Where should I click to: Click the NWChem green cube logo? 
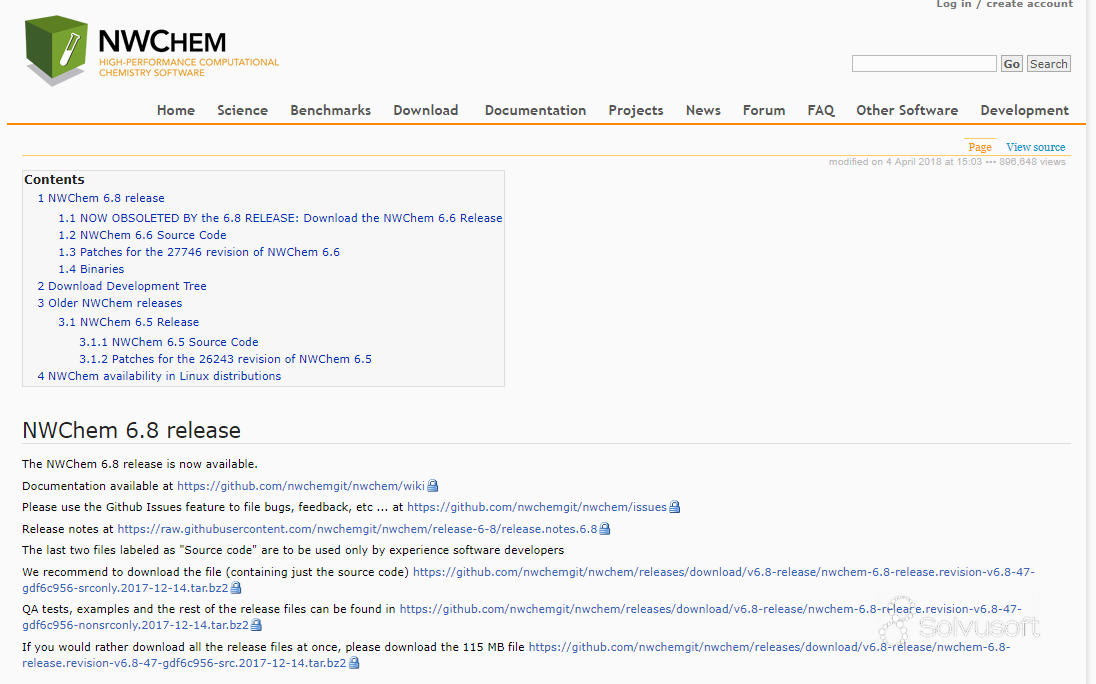56,50
